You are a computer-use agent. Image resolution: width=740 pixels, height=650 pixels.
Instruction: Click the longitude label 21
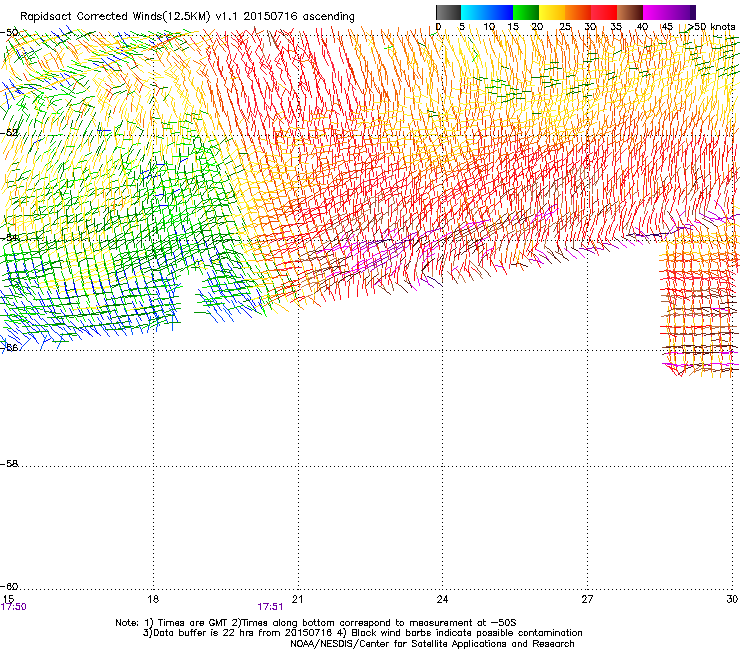coord(297,599)
